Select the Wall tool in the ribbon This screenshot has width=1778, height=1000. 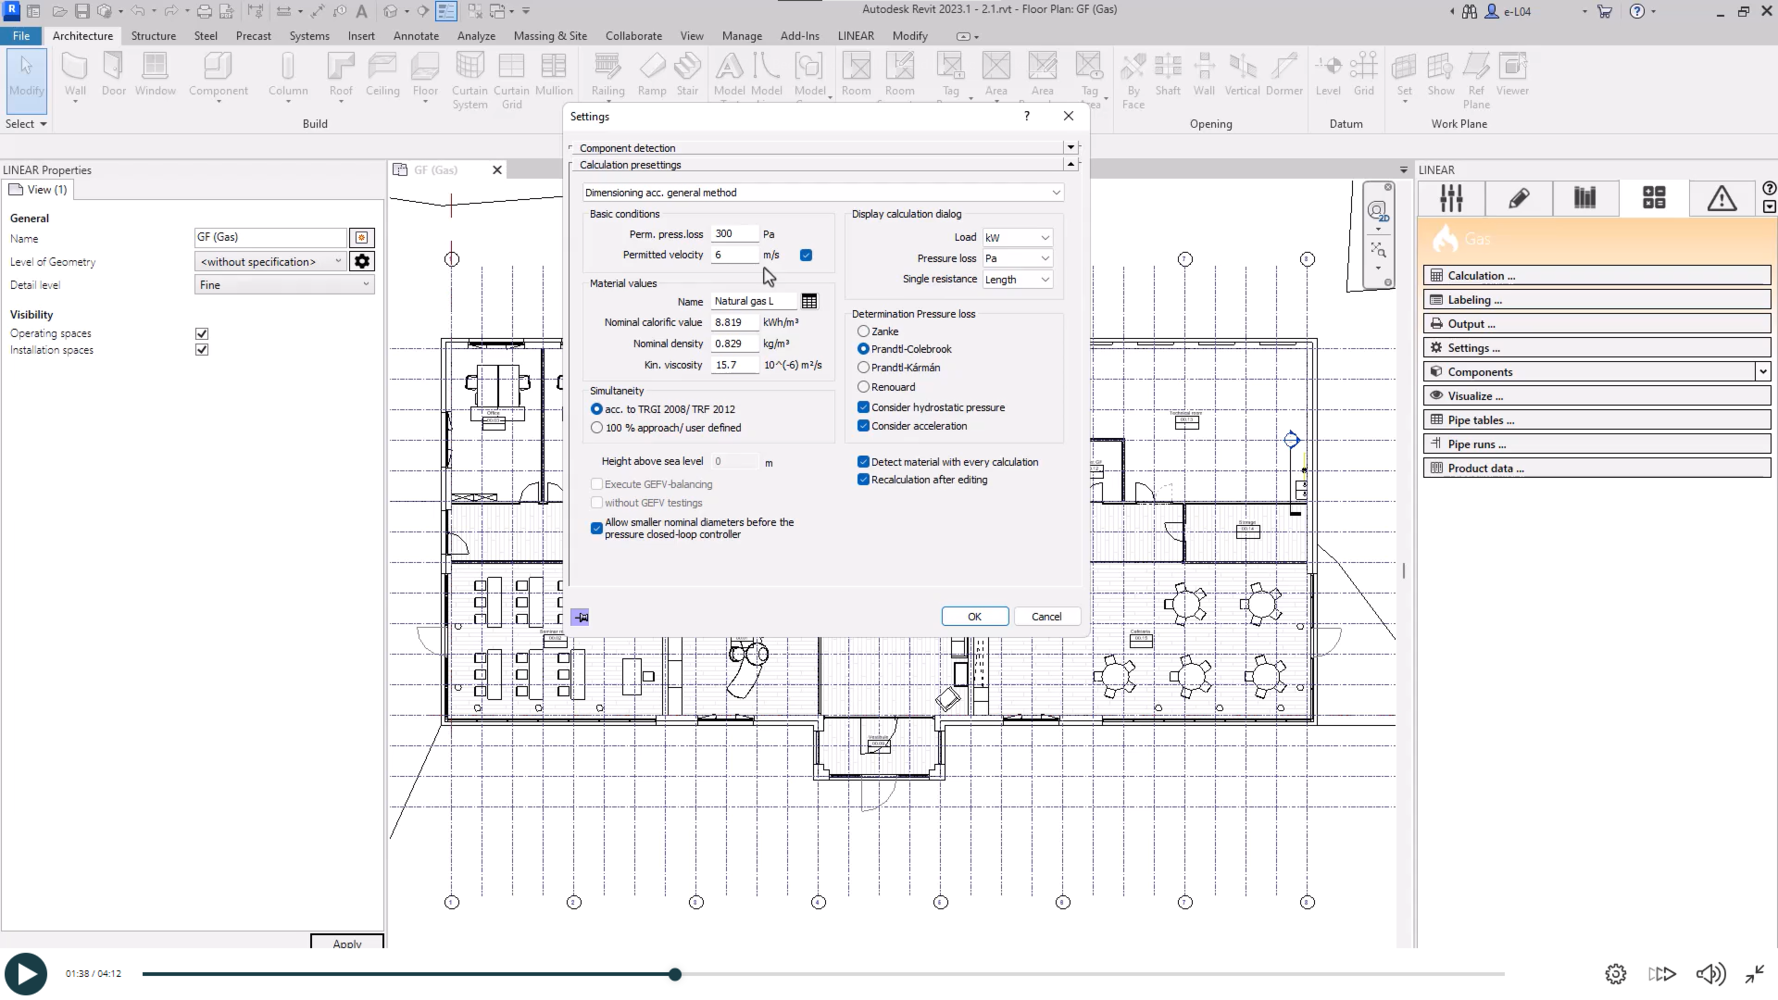click(x=75, y=75)
